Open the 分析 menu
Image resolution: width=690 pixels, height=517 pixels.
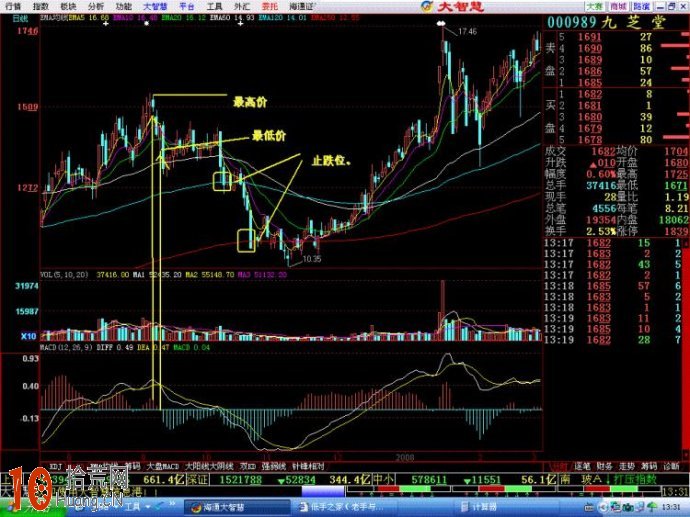point(95,6)
